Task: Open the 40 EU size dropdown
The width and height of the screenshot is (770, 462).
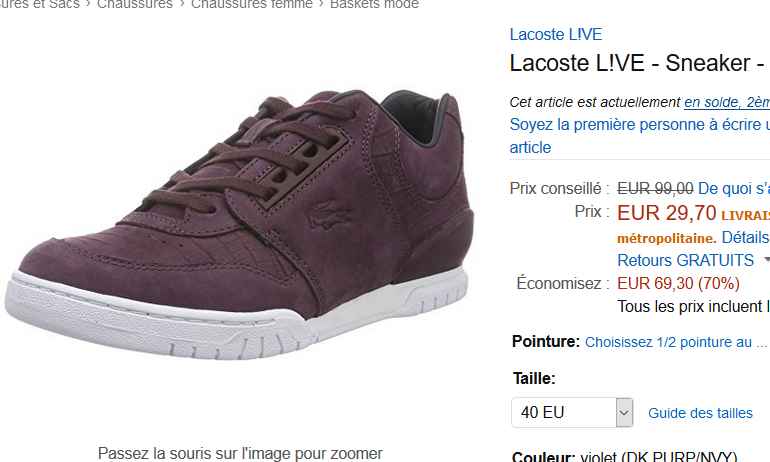Action: click(572, 412)
